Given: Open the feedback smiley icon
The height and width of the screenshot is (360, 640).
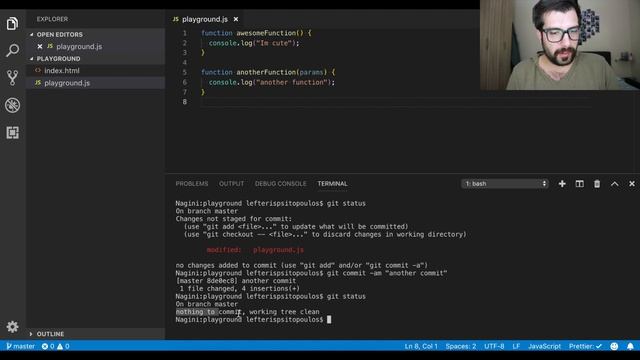Looking at the screenshot, I should click(x=614, y=346).
